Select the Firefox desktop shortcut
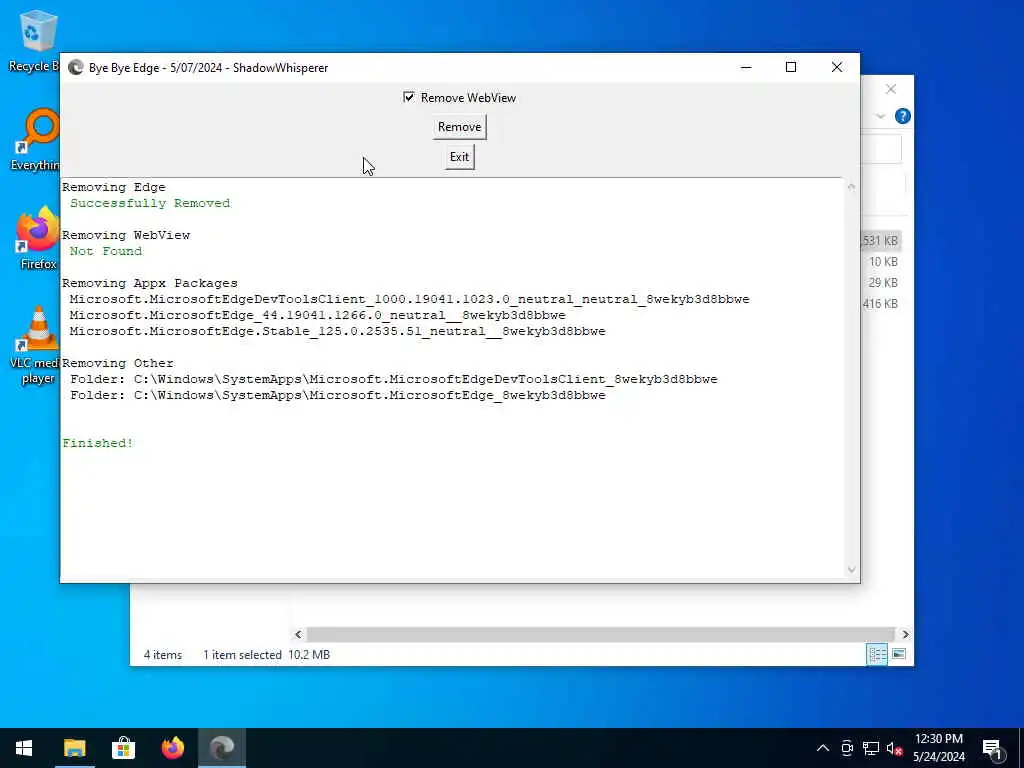This screenshot has height=768, width=1024. pyautogui.click(x=38, y=238)
